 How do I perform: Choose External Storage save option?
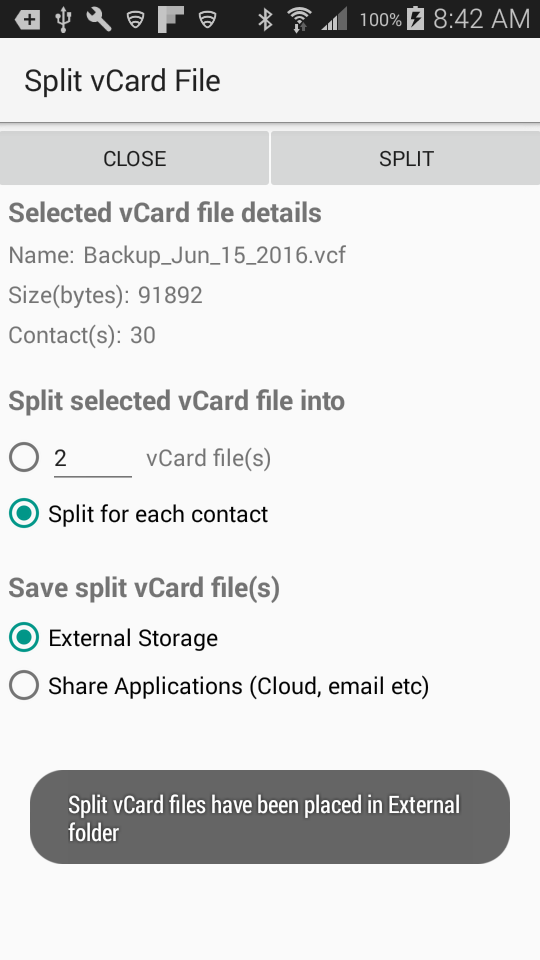pyautogui.click(x=113, y=638)
